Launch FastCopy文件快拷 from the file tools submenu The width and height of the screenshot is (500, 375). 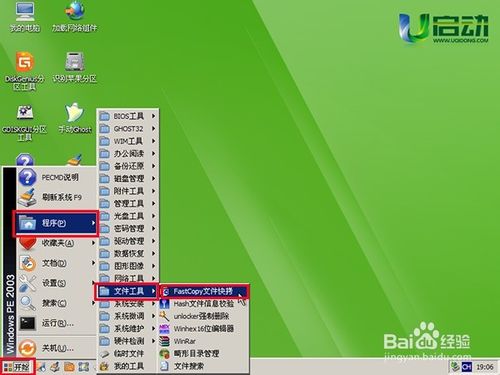point(204,291)
